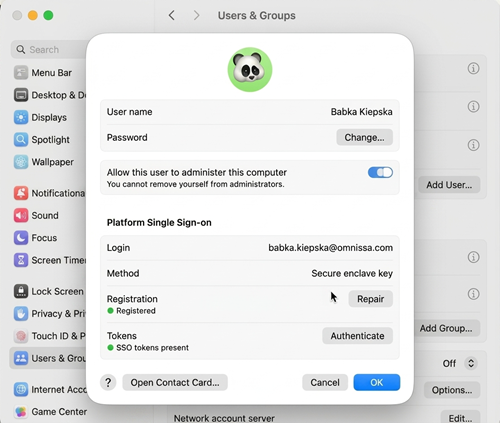Click Privacy & Security hand icon

point(21,313)
